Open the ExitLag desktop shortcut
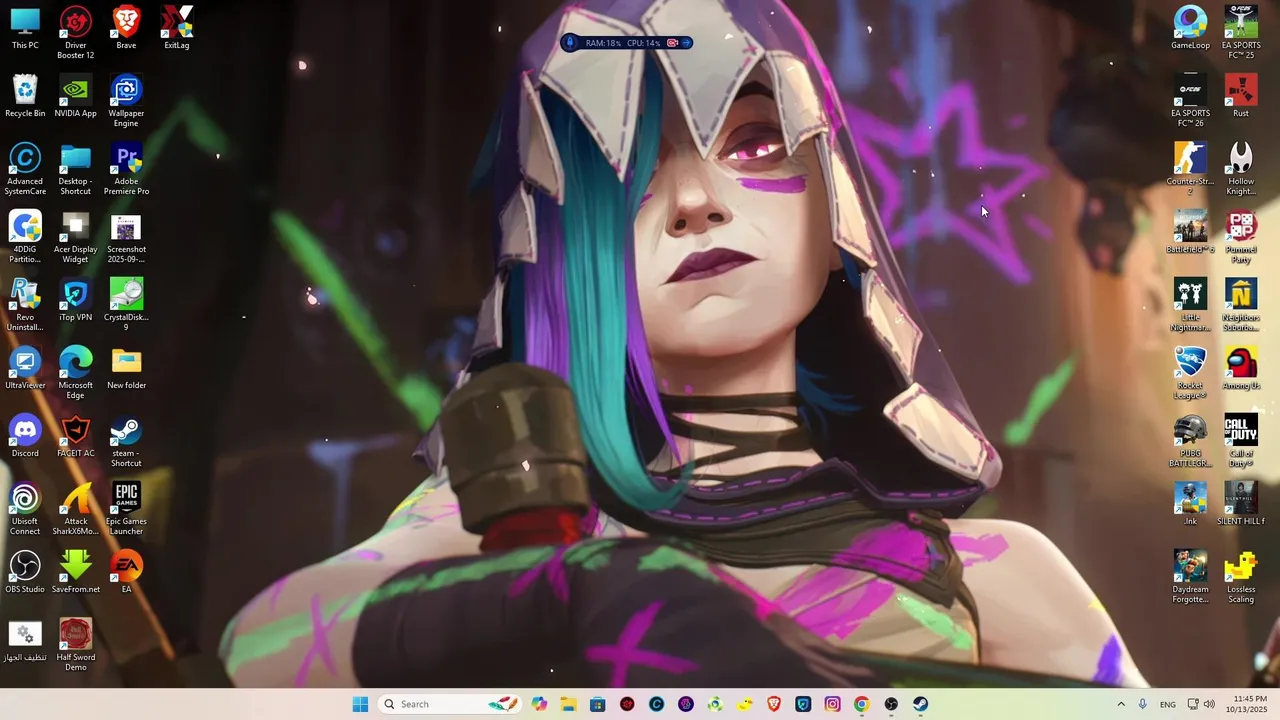 [177, 28]
